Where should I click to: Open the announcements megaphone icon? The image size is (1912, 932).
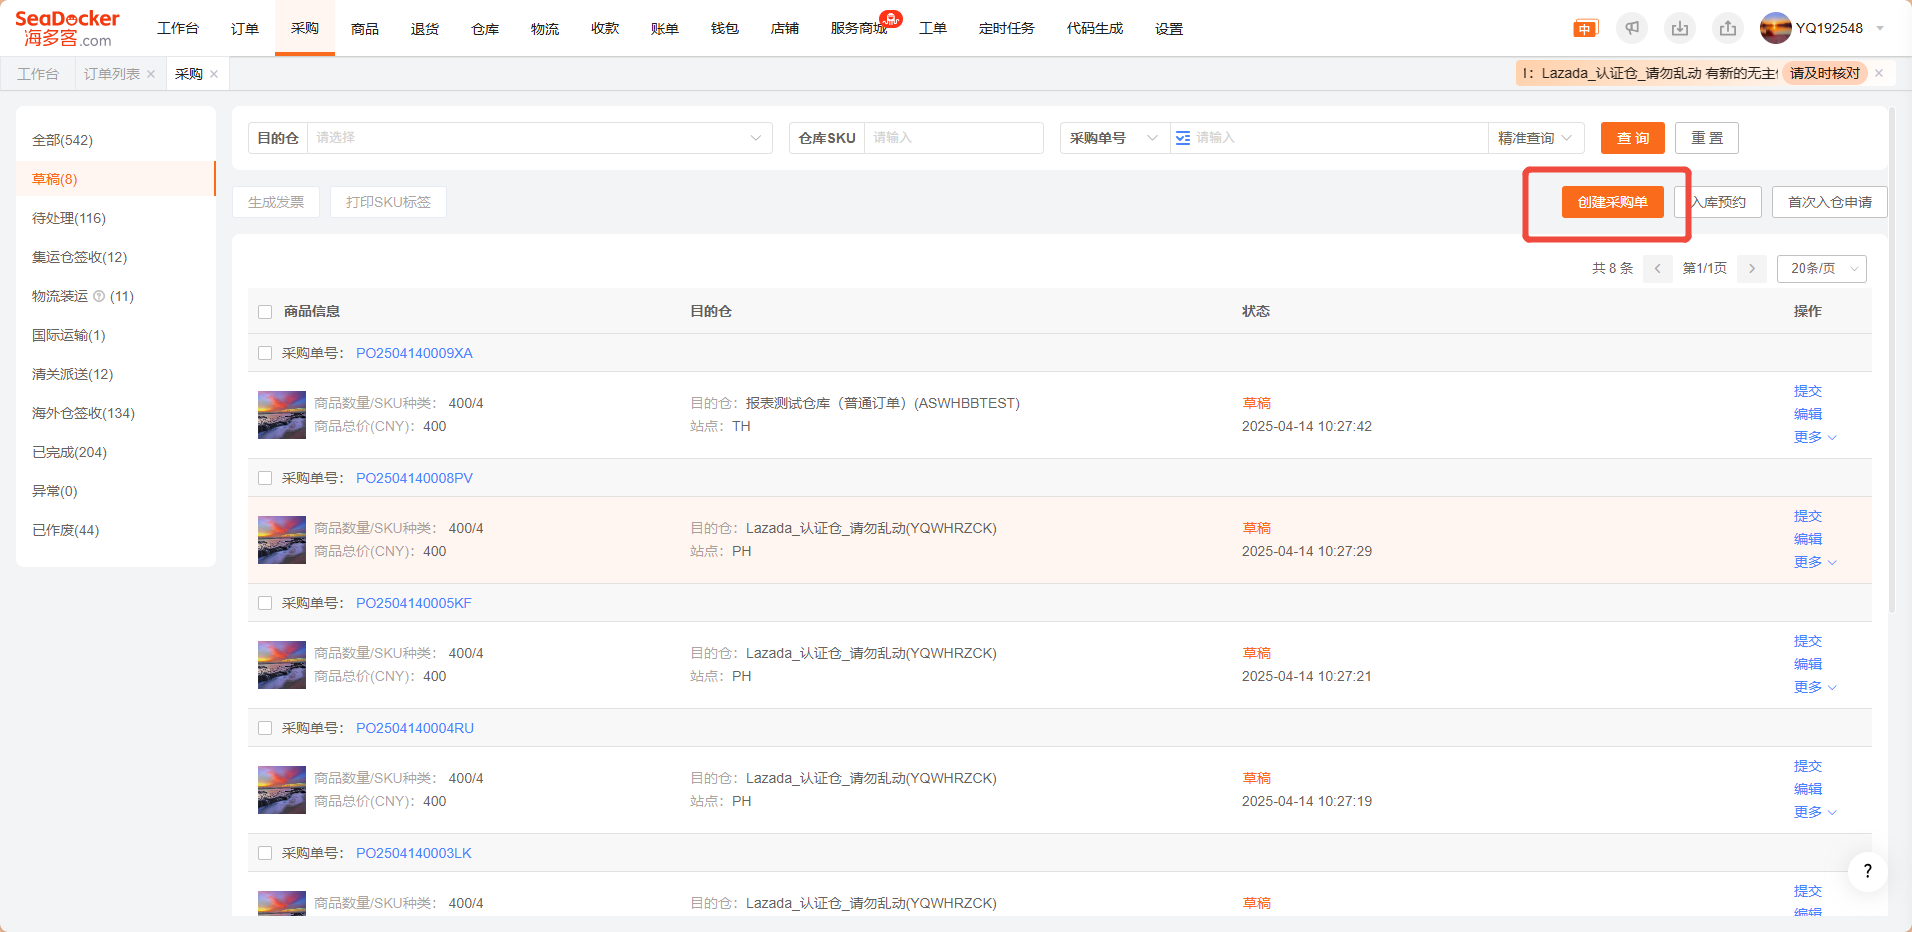1632,29
